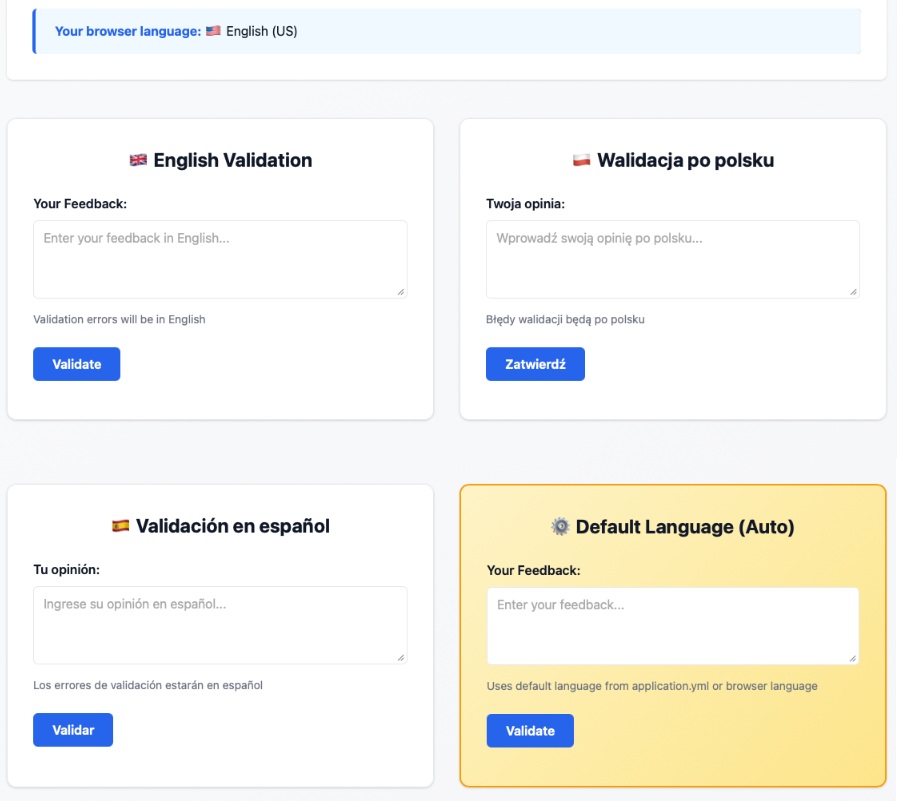Focus the 'Enter your feedback in English' textarea
Viewport: 897px width, 801px height.
(x=220, y=258)
